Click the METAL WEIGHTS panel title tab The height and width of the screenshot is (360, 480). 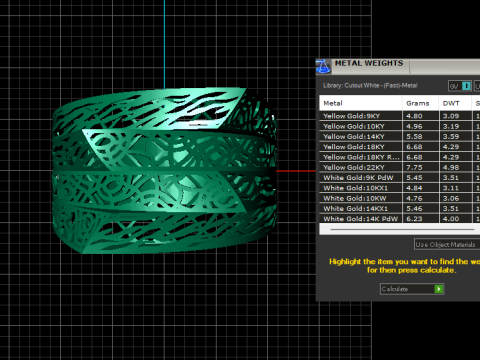pos(369,63)
